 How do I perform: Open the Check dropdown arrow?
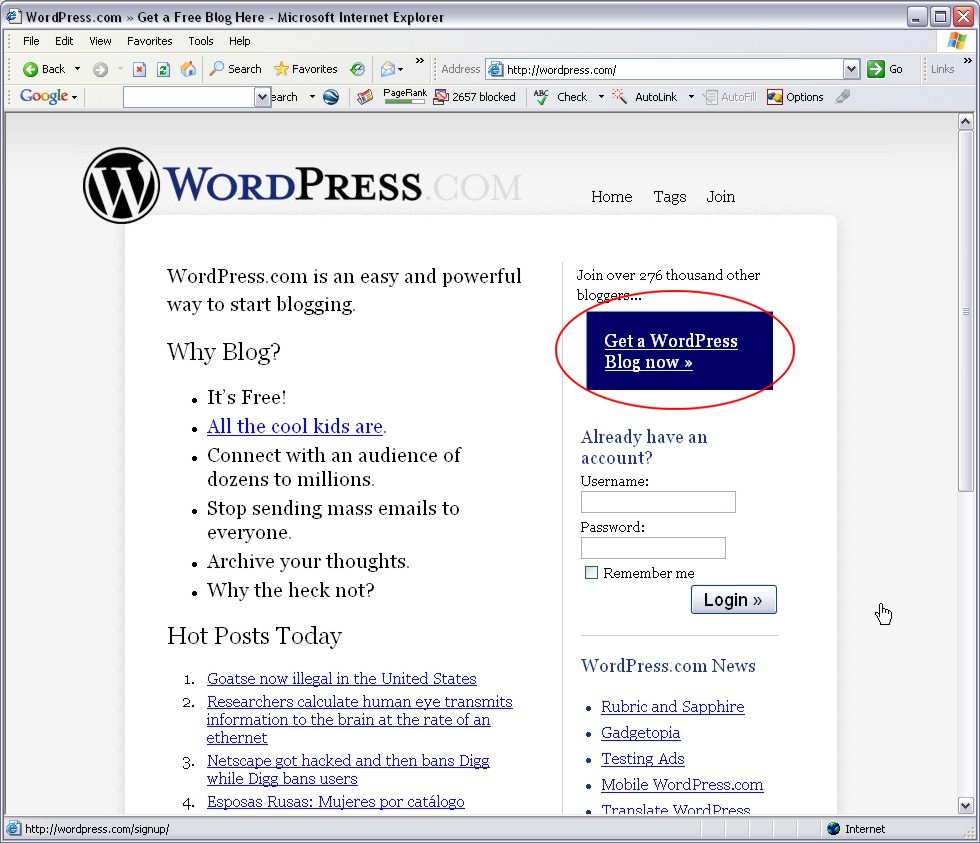(601, 97)
